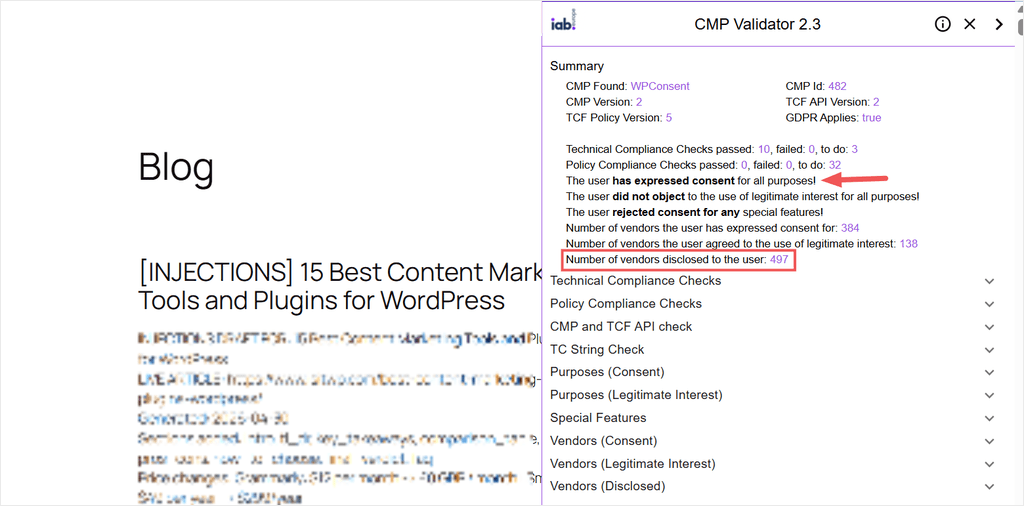Click the CMP Id 482 value
Screen dimensions: 1024x506
pos(837,86)
